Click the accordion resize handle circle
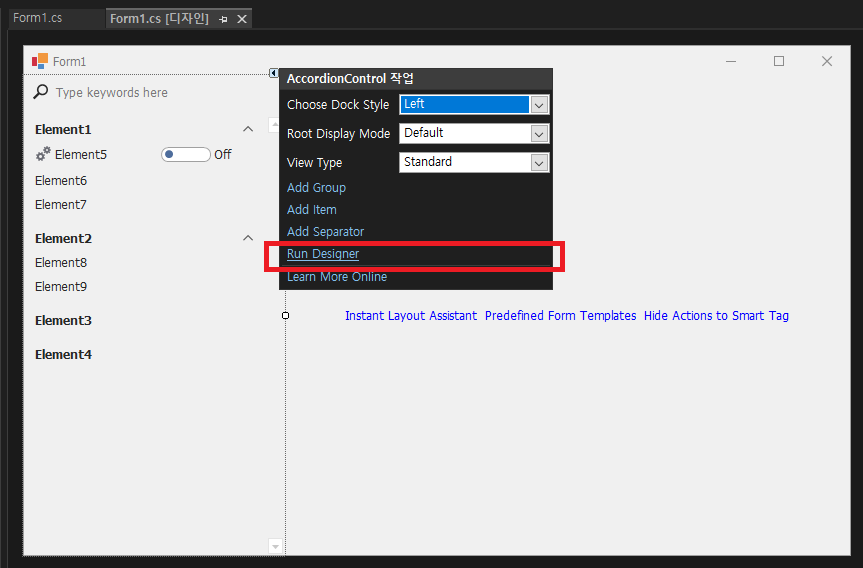Screen dimensions: 863x568 click(285, 315)
